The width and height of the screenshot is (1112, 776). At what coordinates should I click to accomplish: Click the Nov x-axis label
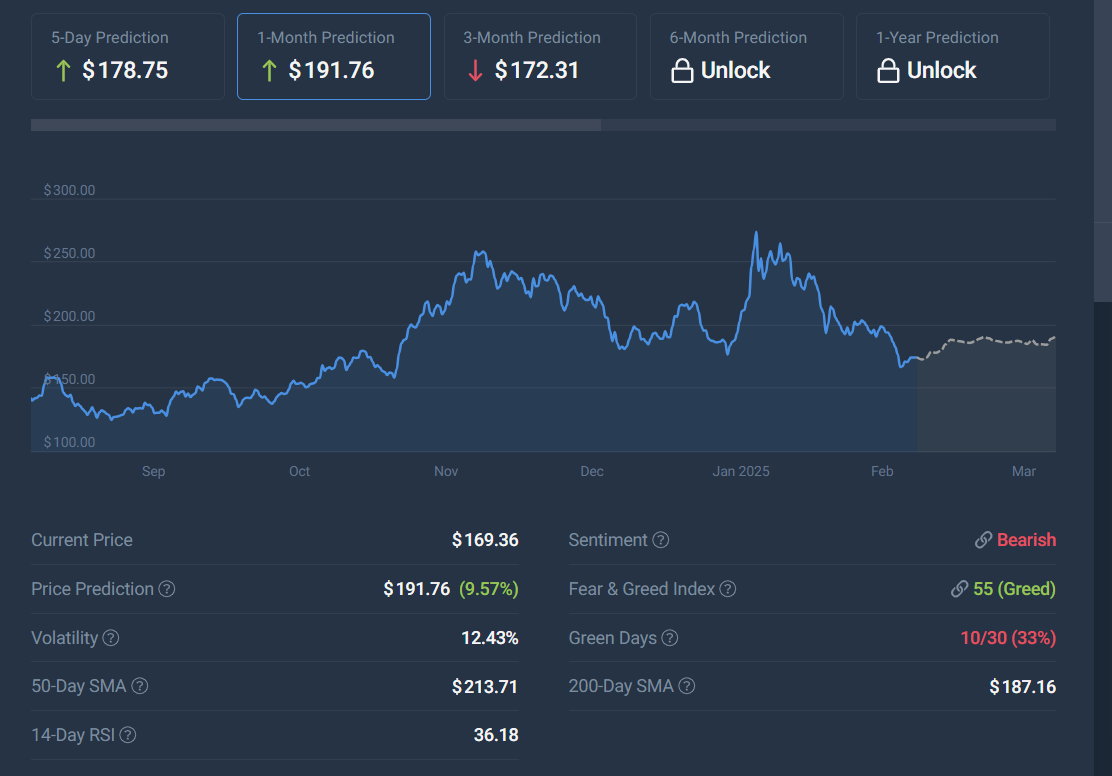446,471
